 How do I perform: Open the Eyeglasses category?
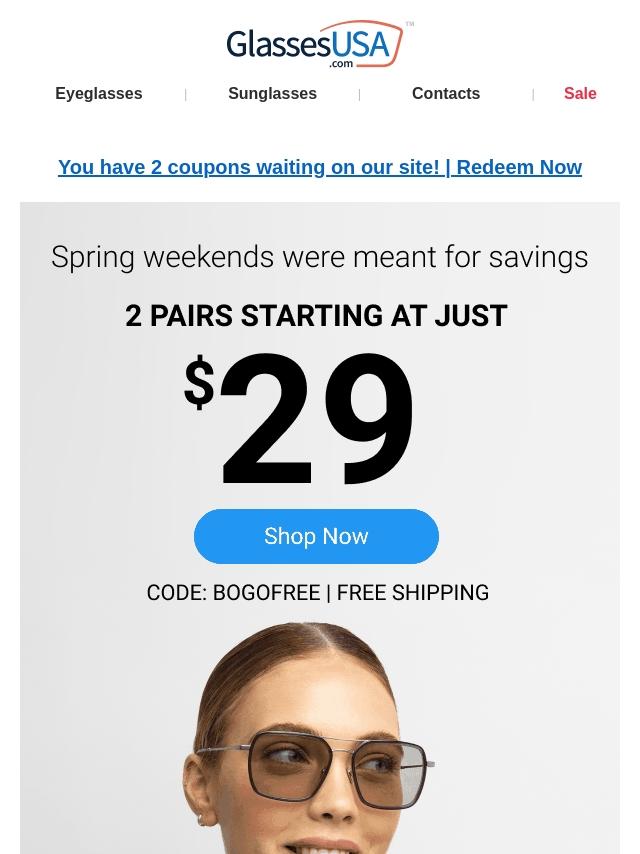click(99, 94)
